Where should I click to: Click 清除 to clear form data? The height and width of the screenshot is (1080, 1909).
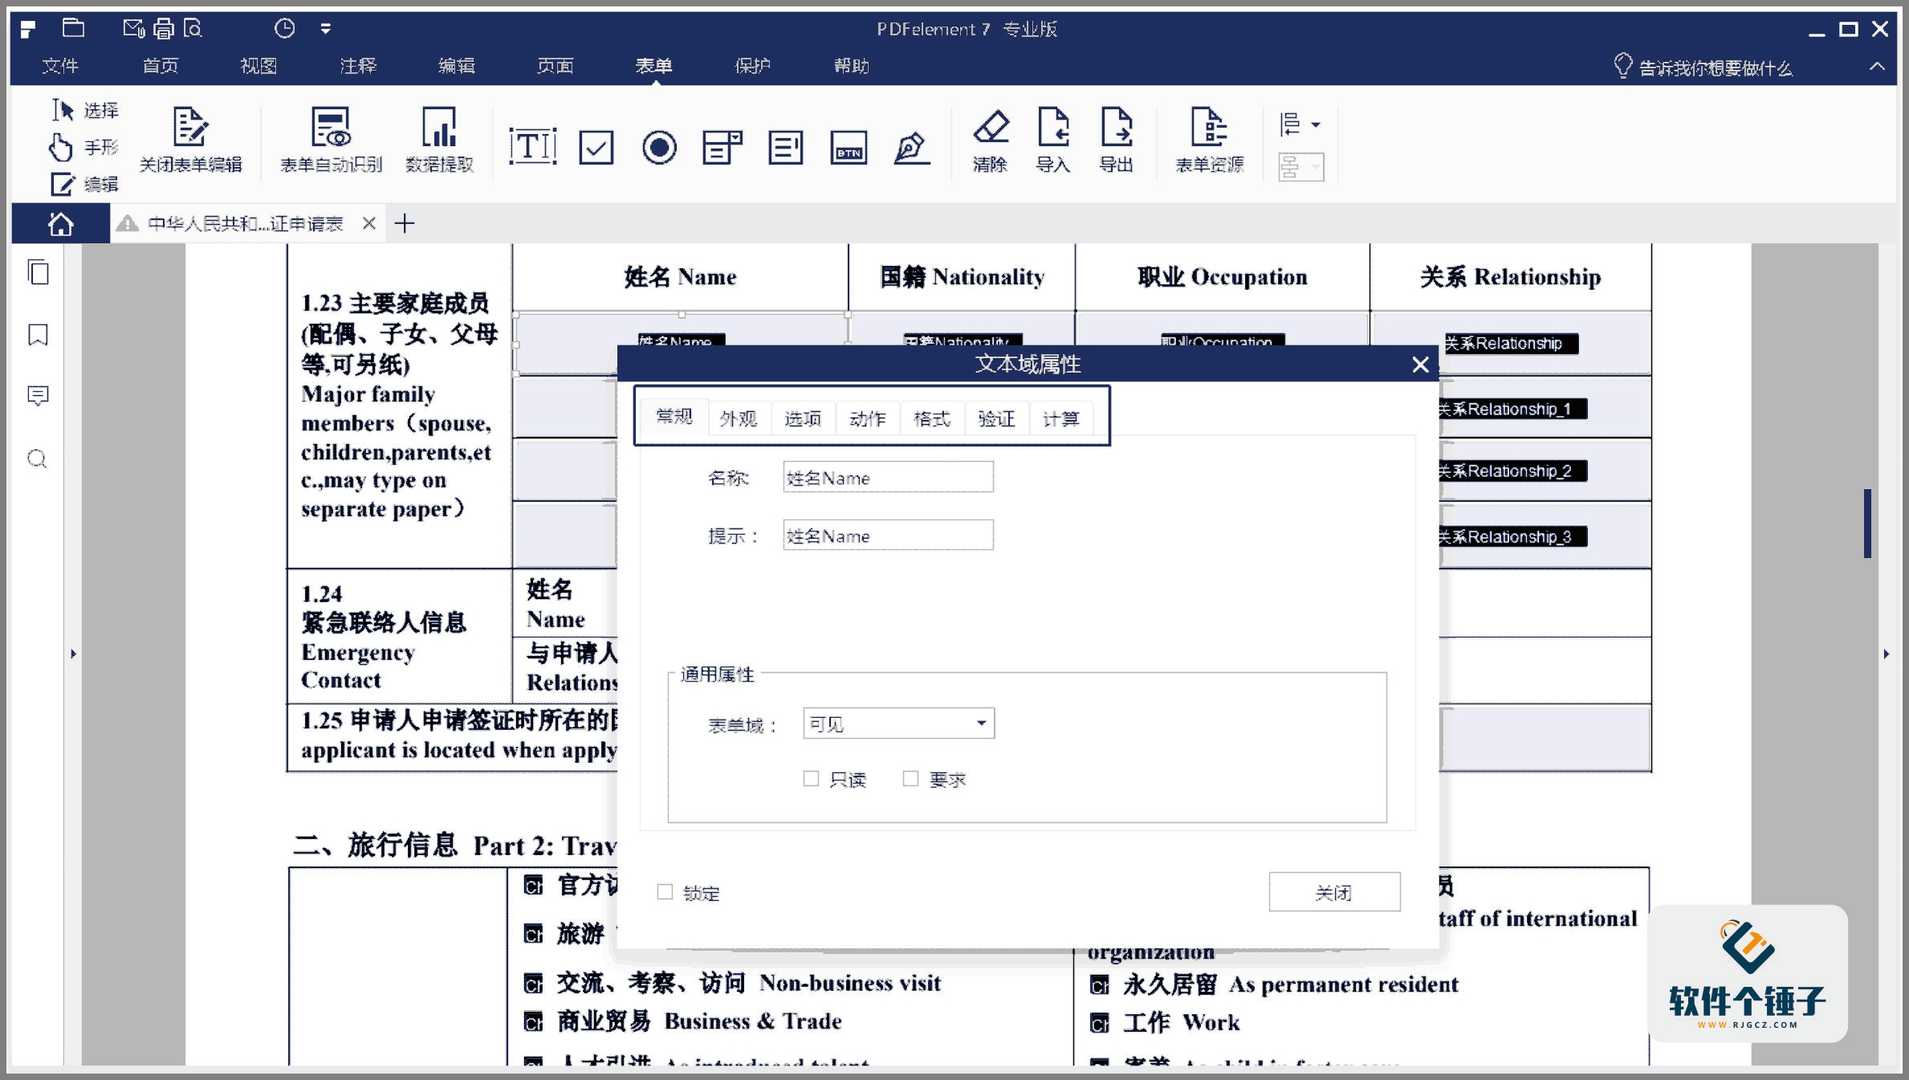[991, 140]
